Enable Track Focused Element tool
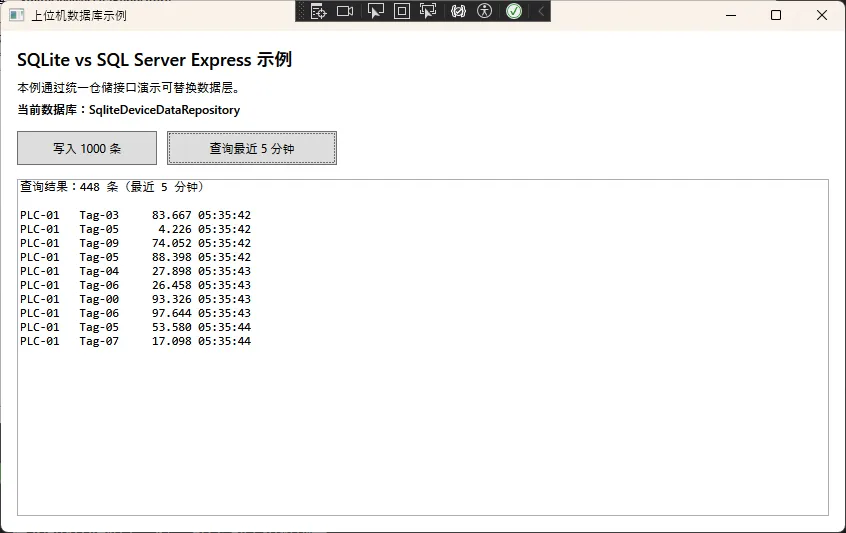 pyautogui.click(x=428, y=11)
